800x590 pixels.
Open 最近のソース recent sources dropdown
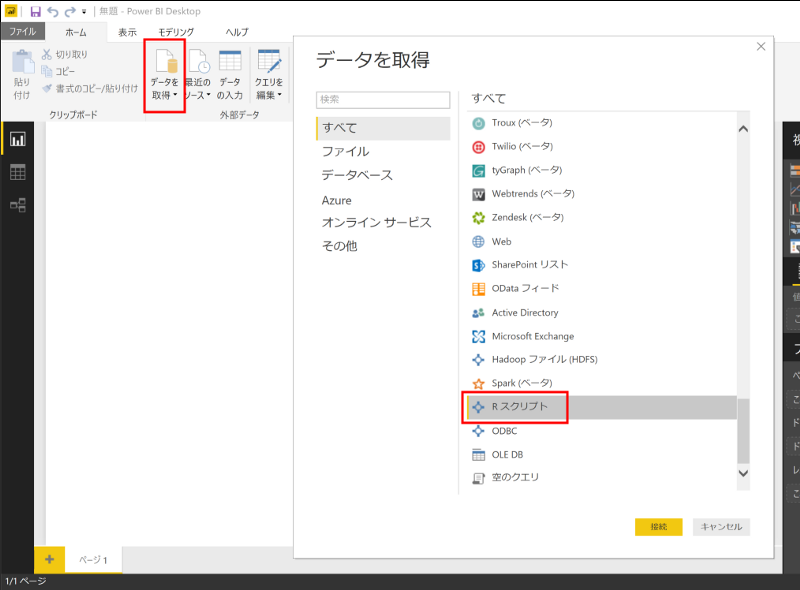tap(198, 75)
